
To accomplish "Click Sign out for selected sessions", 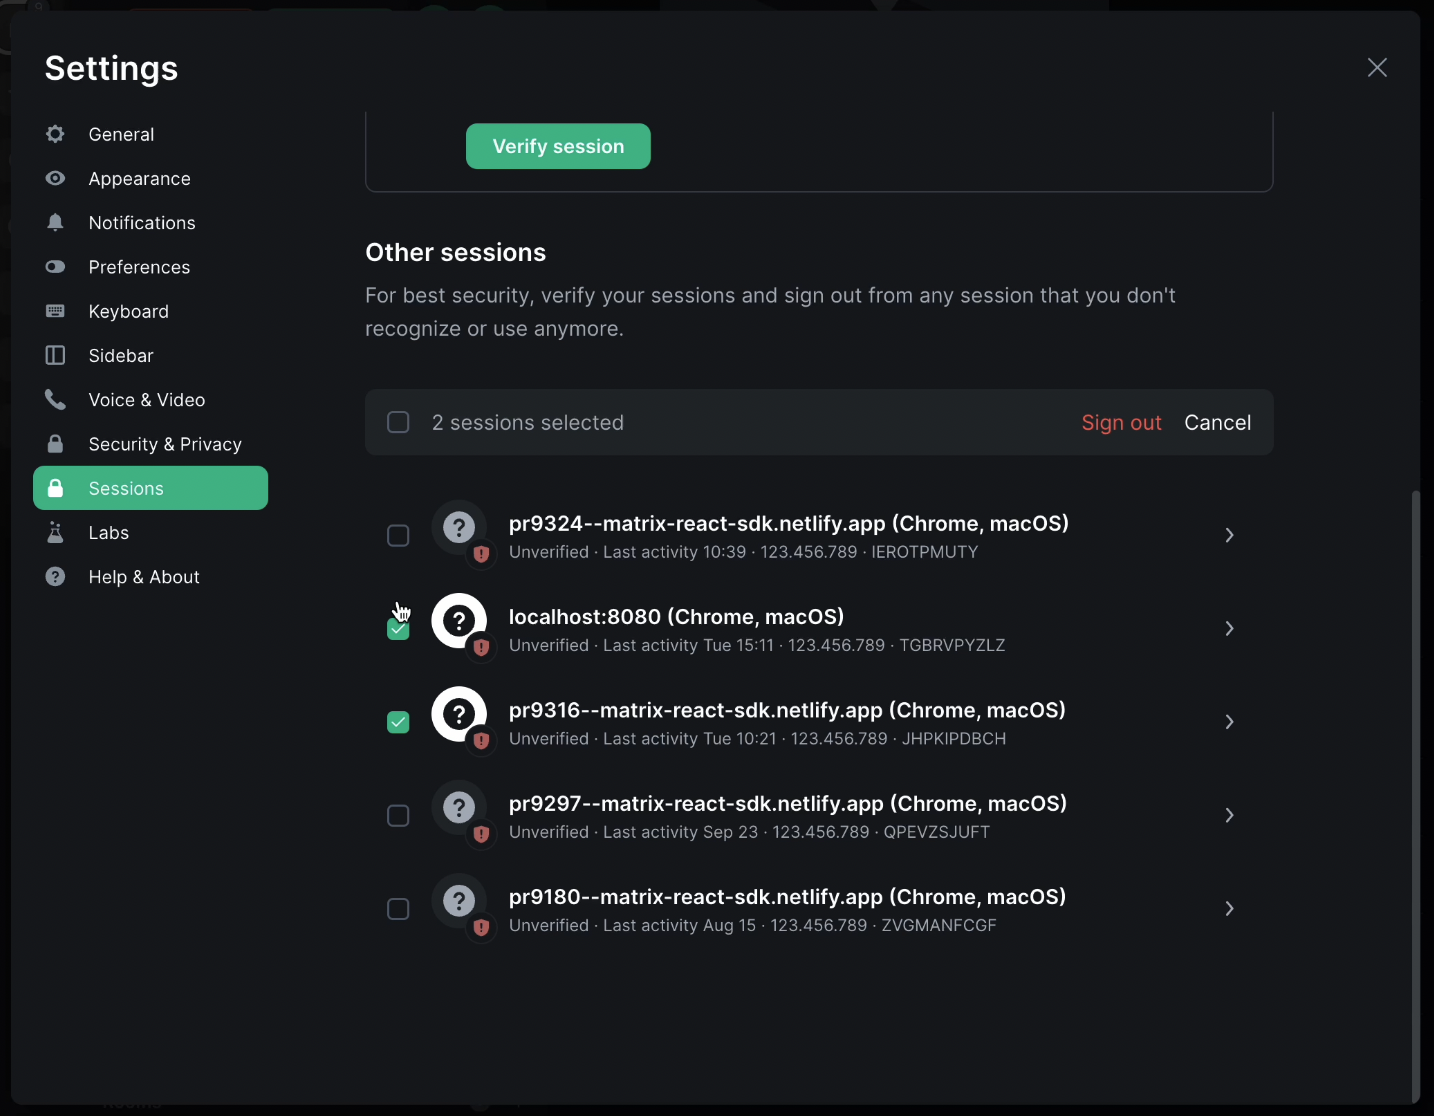I will point(1121,423).
